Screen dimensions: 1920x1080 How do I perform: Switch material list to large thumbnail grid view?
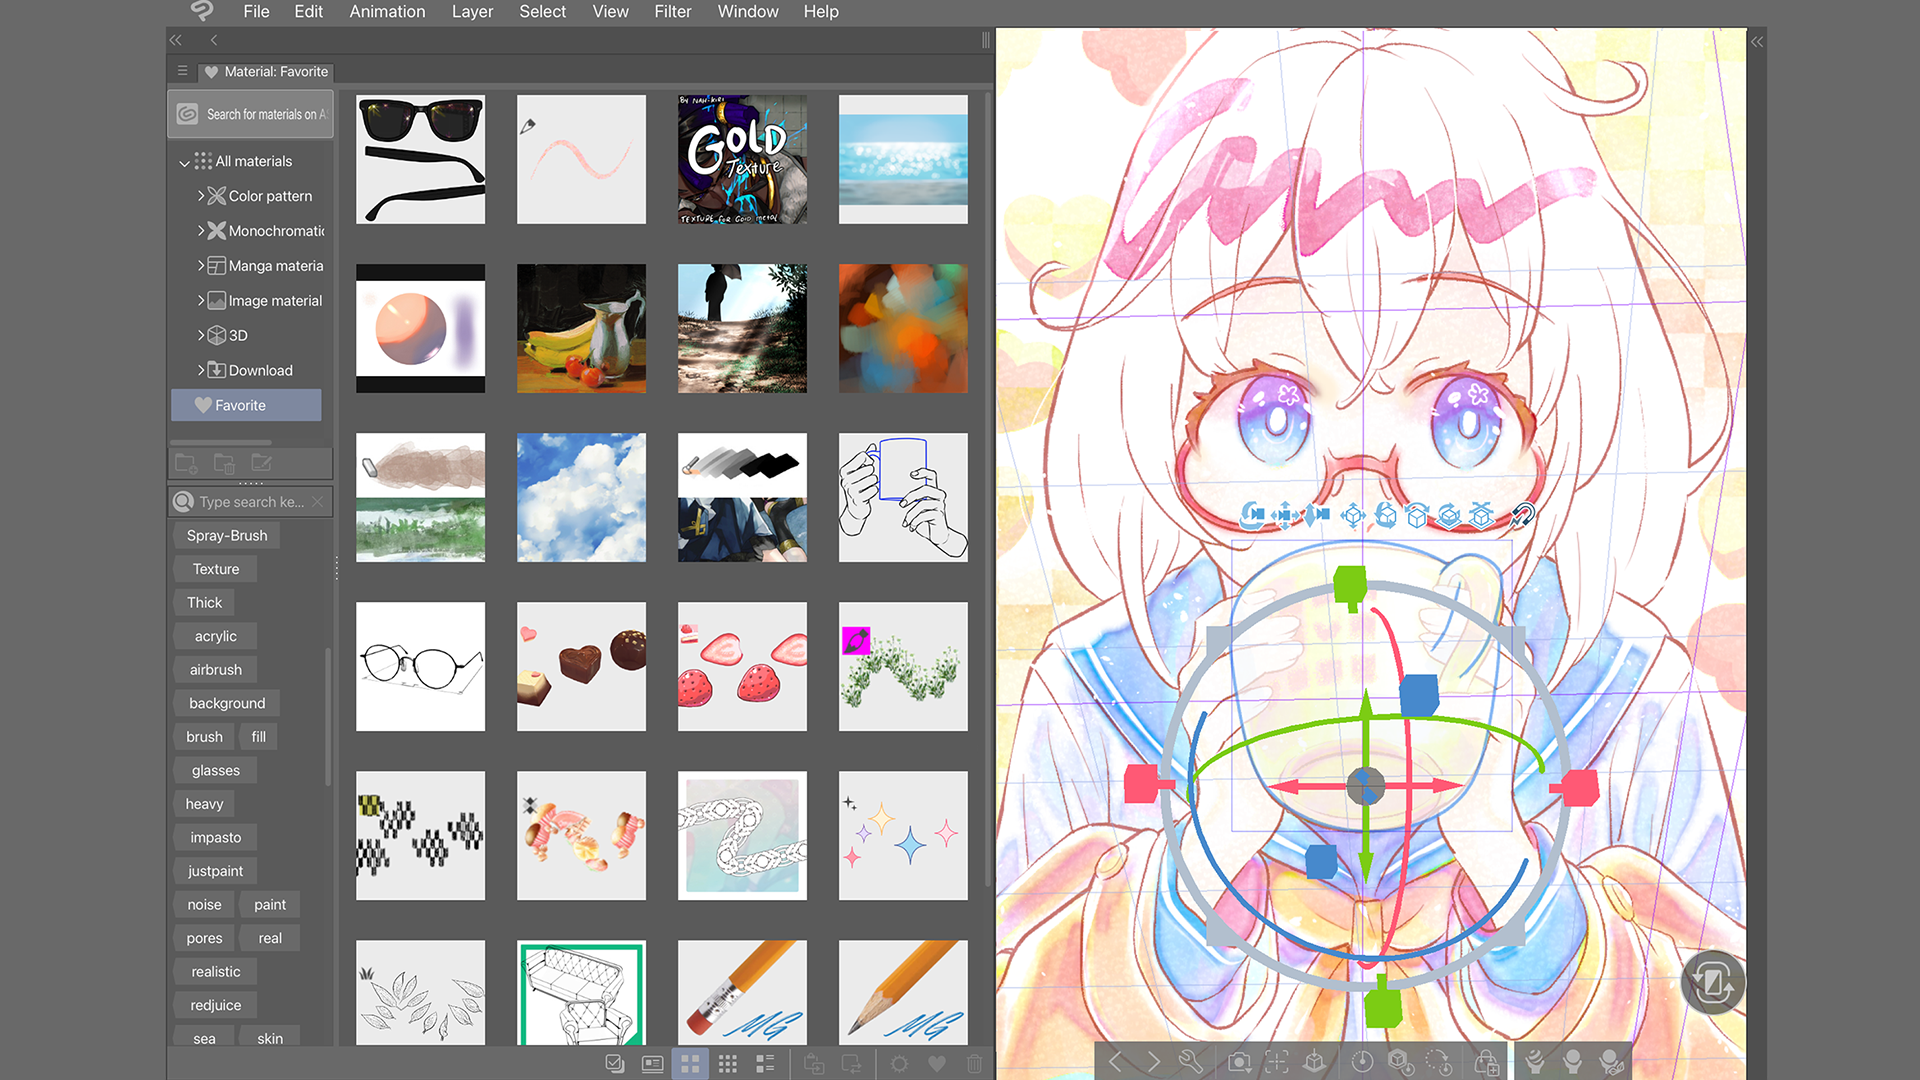click(690, 1063)
